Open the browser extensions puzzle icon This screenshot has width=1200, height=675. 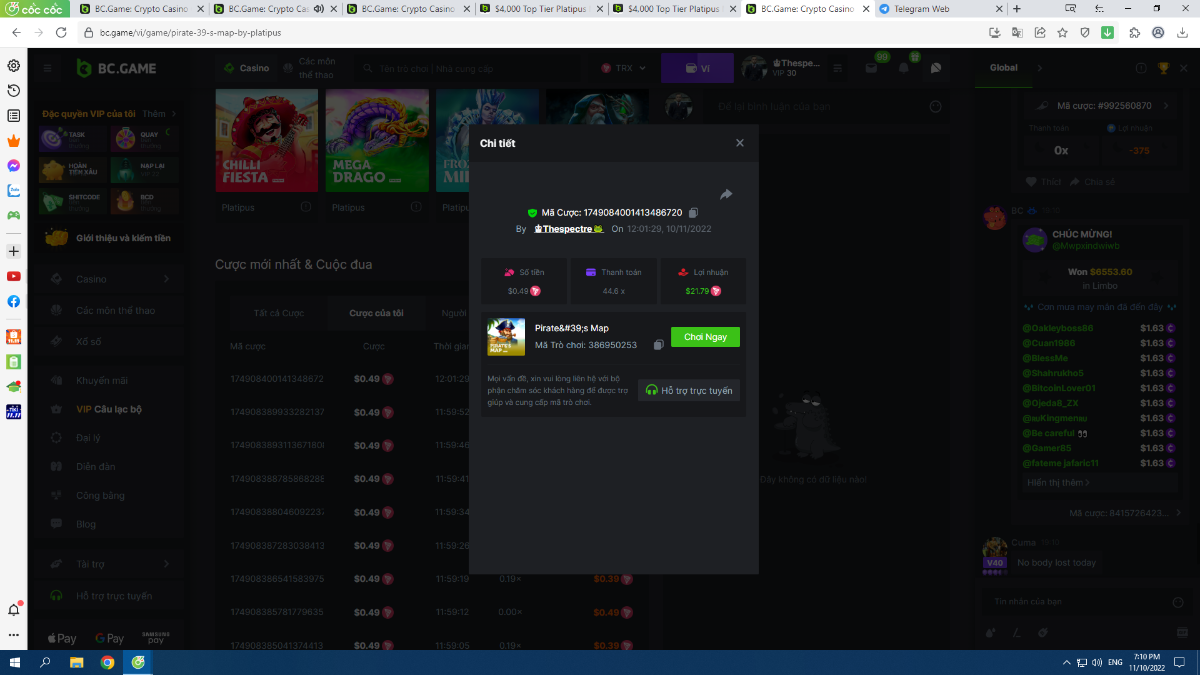tap(1134, 32)
